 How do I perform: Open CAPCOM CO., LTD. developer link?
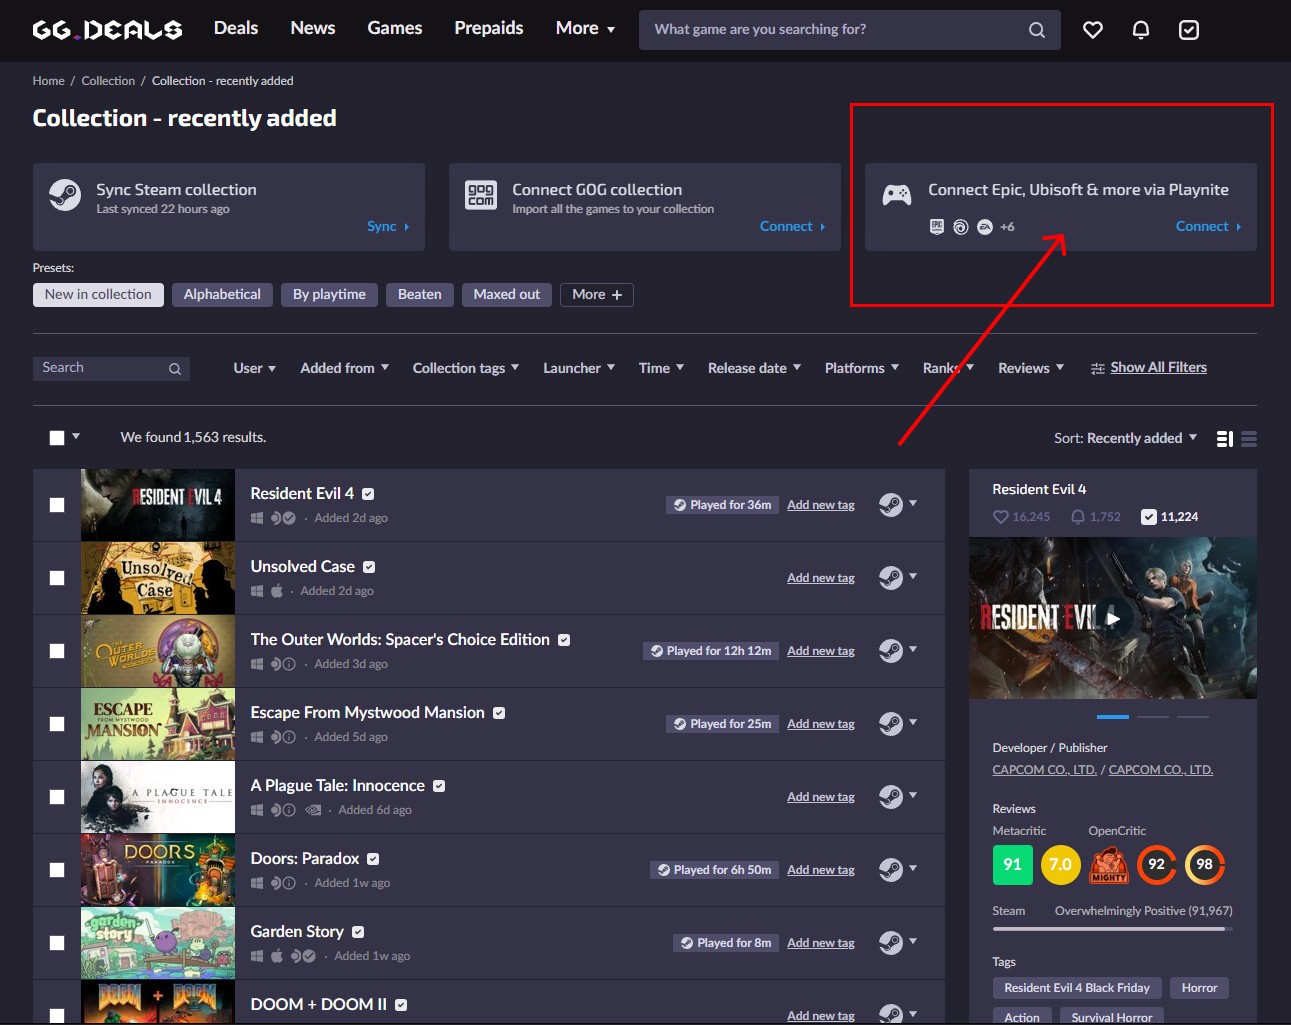pos(1044,770)
